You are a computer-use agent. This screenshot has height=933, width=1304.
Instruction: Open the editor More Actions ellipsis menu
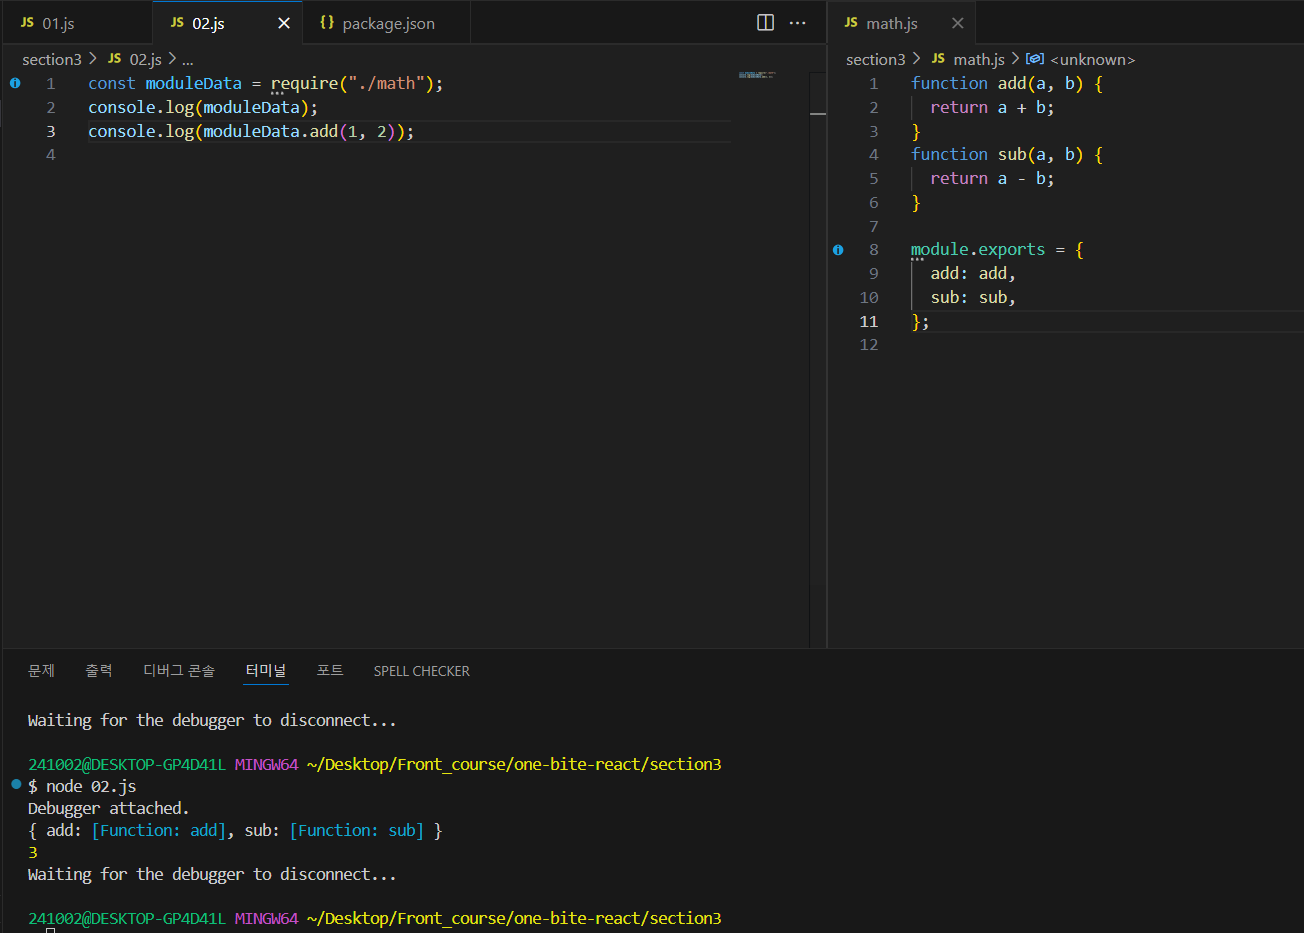pyautogui.click(x=798, y=22)
